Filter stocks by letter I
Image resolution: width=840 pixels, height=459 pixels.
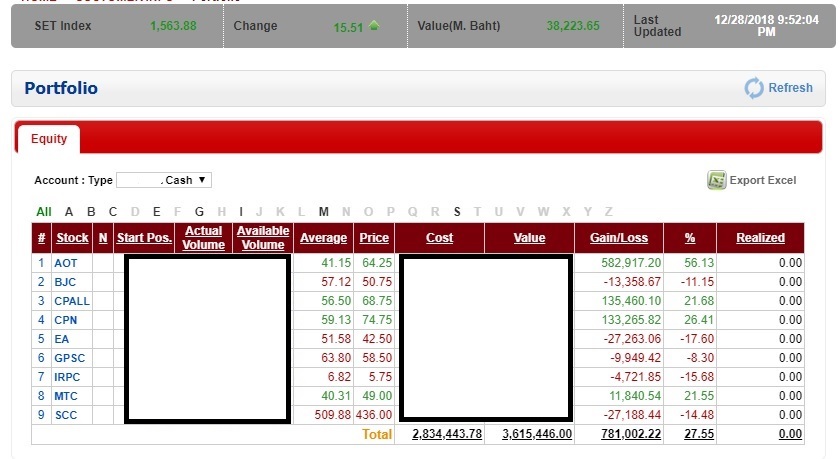241,212
